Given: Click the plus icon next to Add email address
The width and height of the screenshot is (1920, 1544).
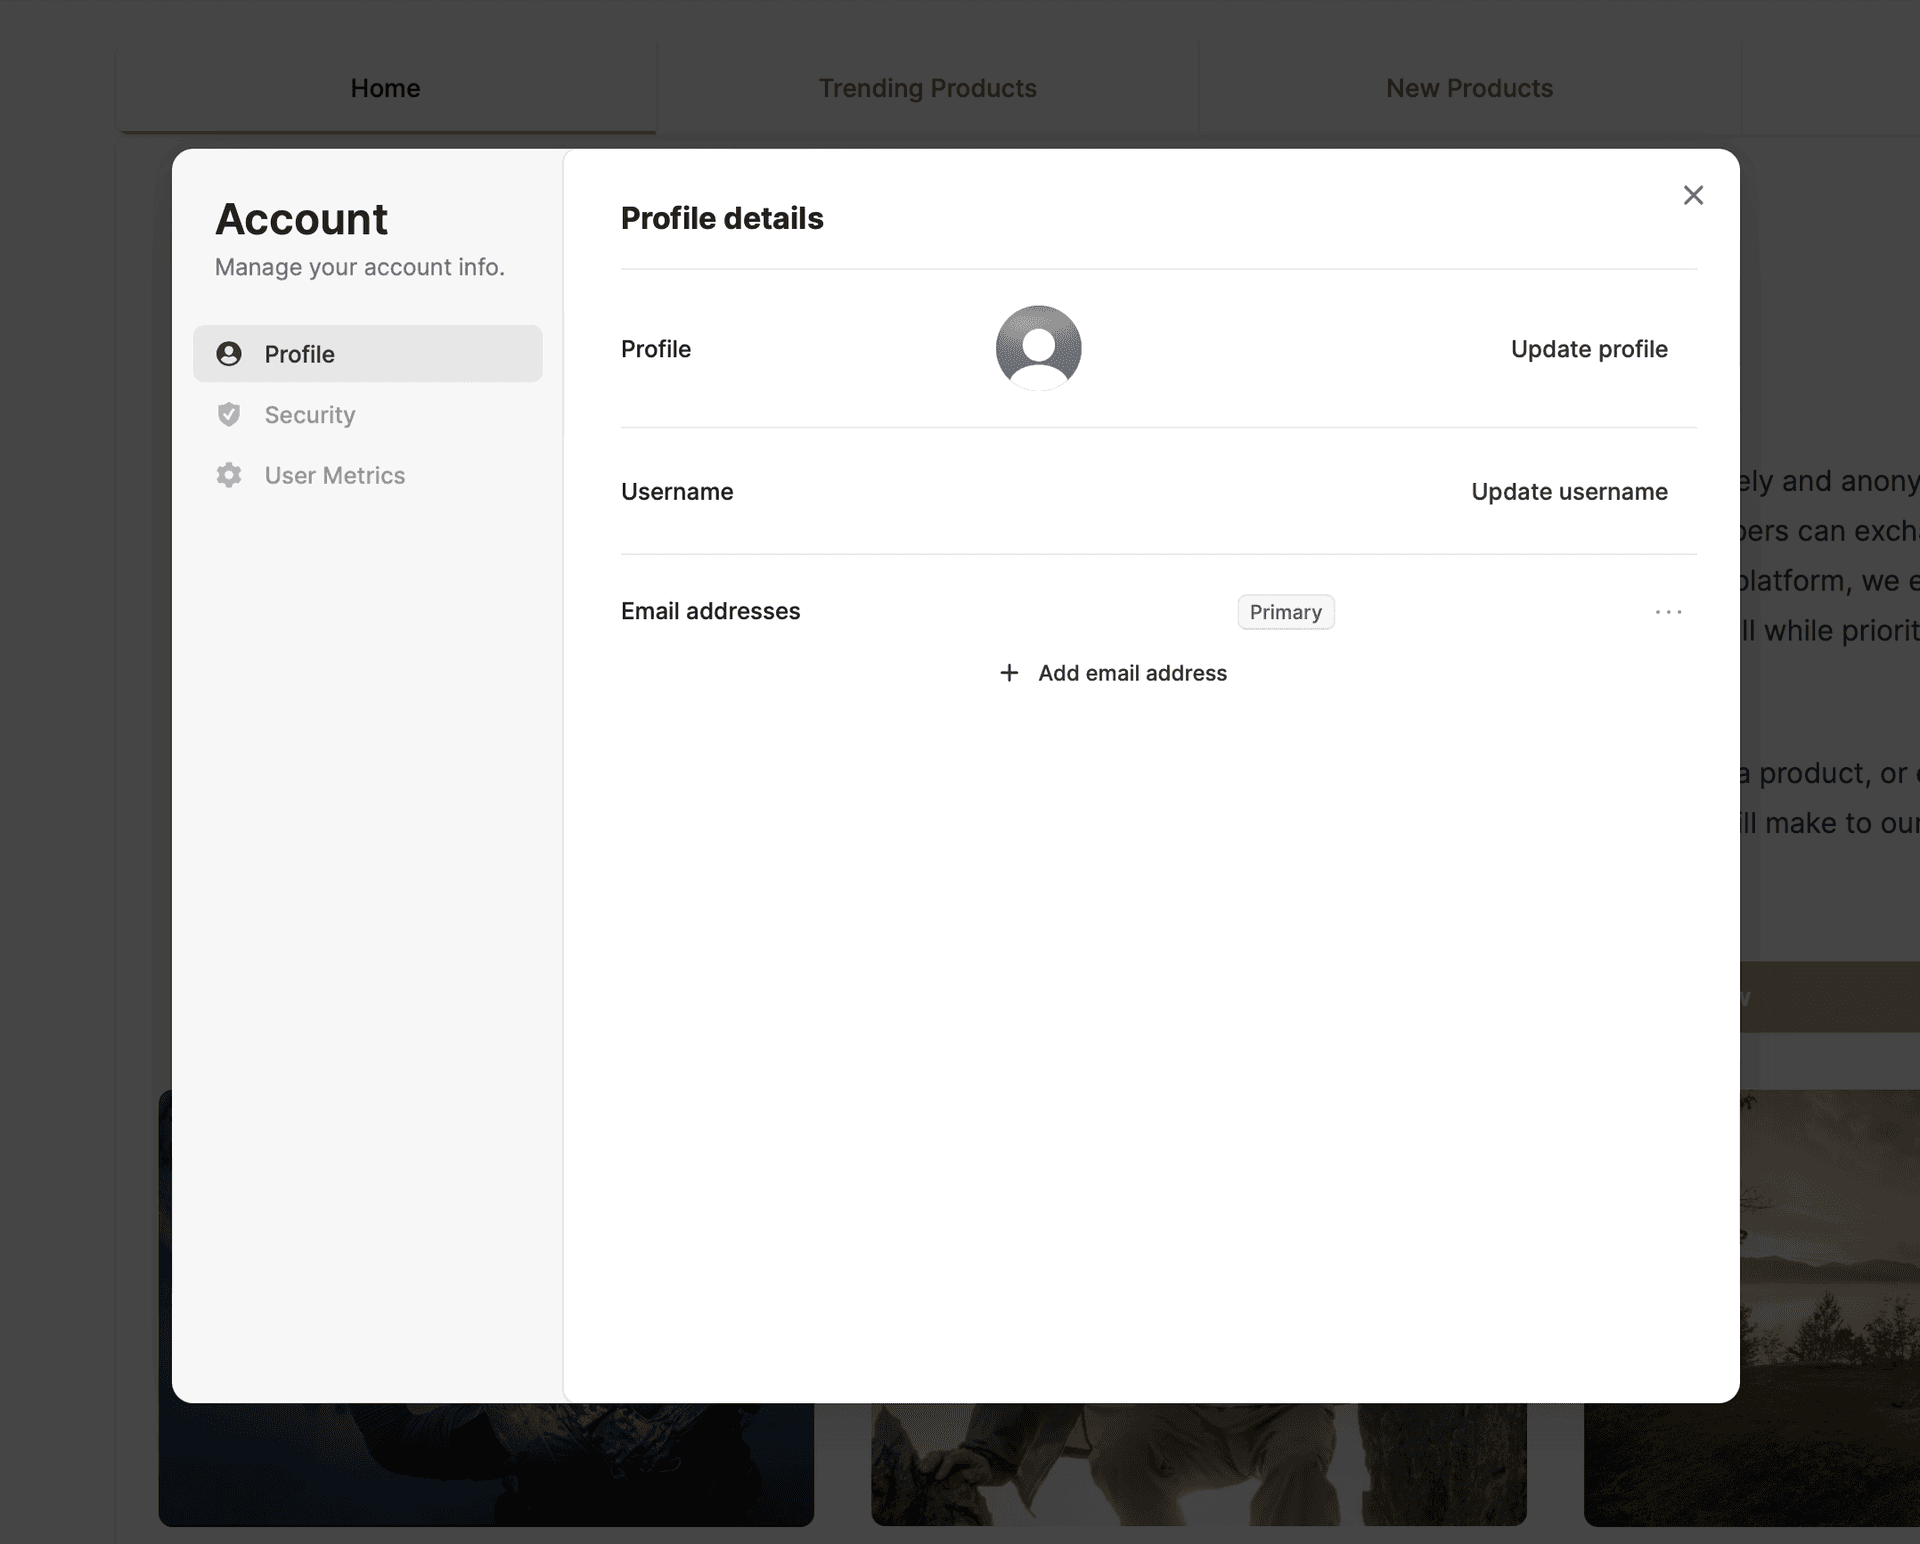Looking at the screenshot, I should (1009, 673).
